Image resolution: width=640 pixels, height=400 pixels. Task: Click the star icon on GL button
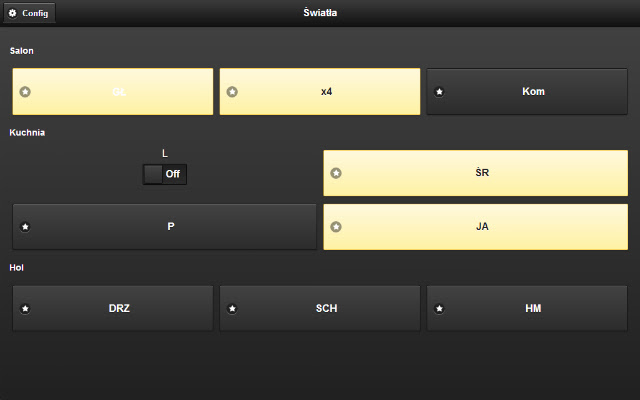click(25, 92)
